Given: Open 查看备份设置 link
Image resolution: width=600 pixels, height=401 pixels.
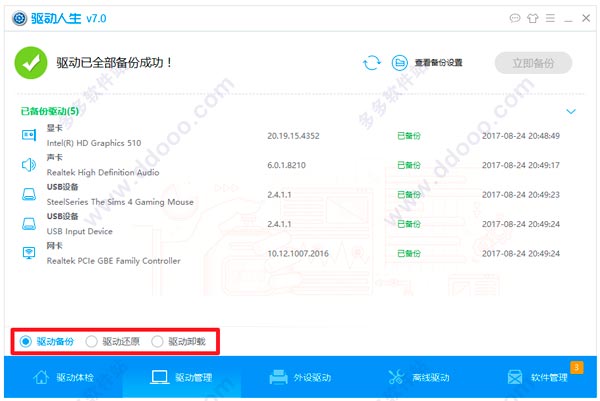Looking at the screenshot, I should pos(439,63).
